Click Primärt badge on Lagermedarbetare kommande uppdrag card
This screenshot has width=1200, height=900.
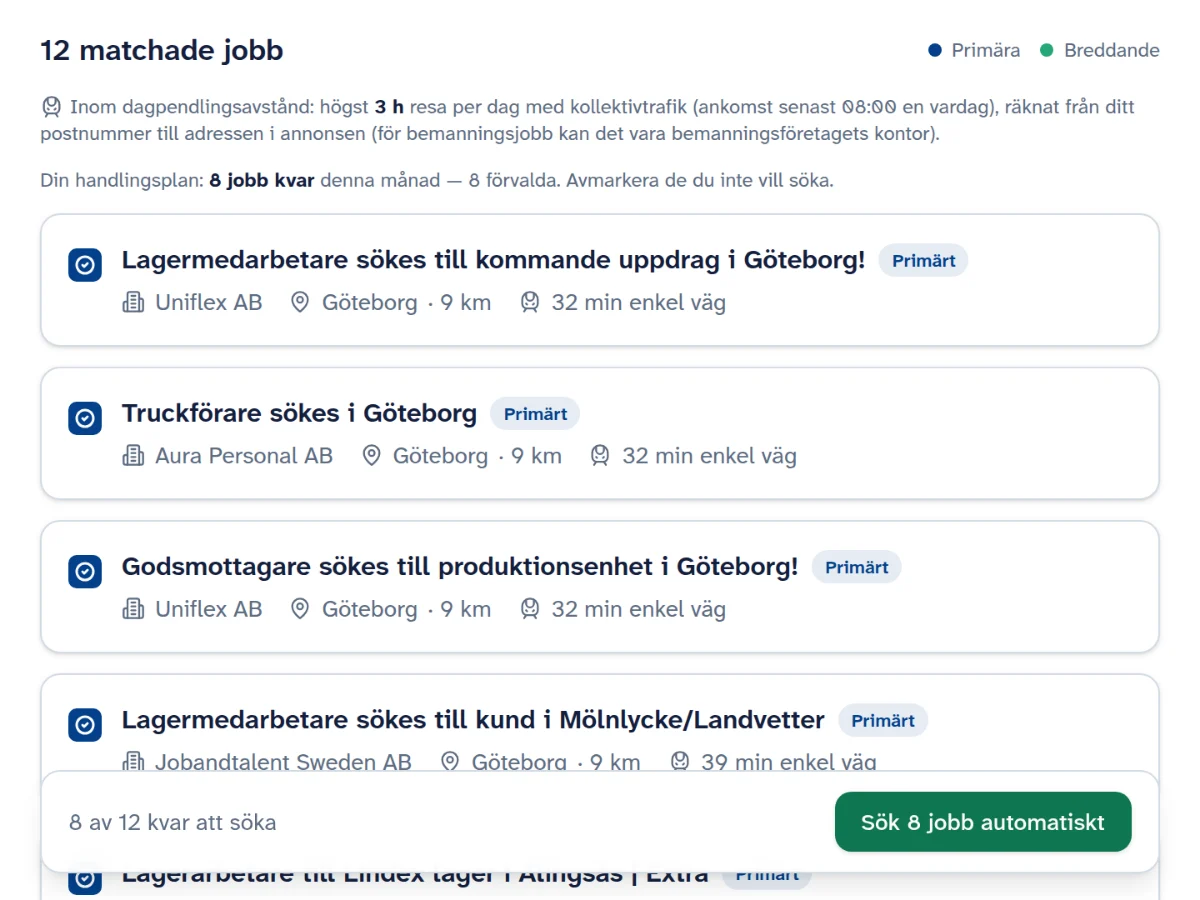point(924,261)
